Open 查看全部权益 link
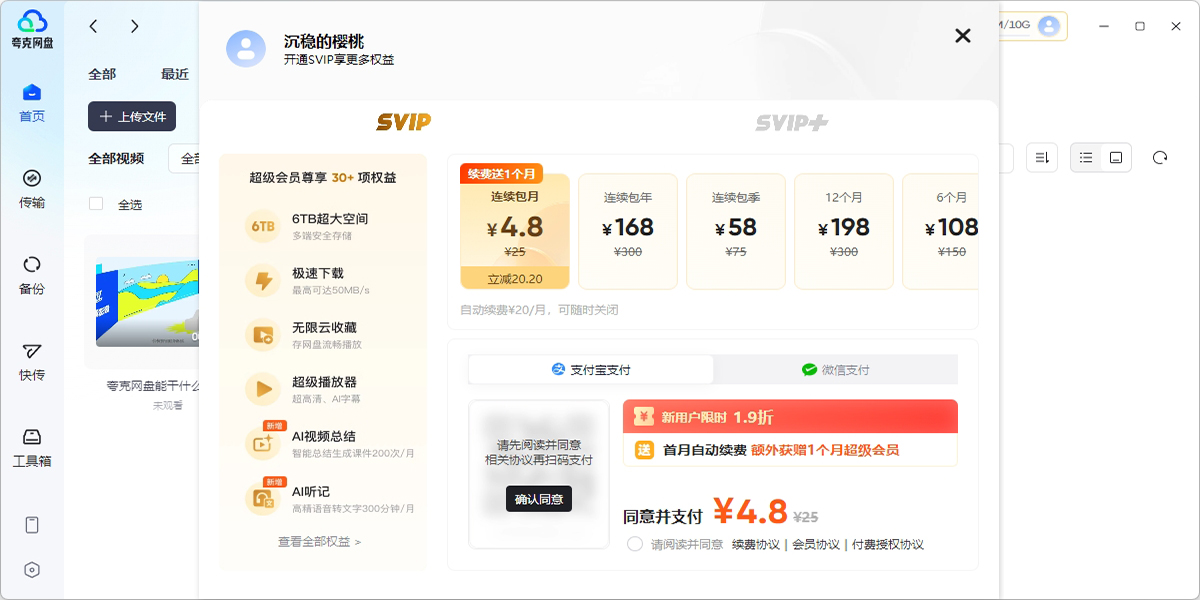The width and height of the screenshot is (1200, 600). click(x=320, y=542)
